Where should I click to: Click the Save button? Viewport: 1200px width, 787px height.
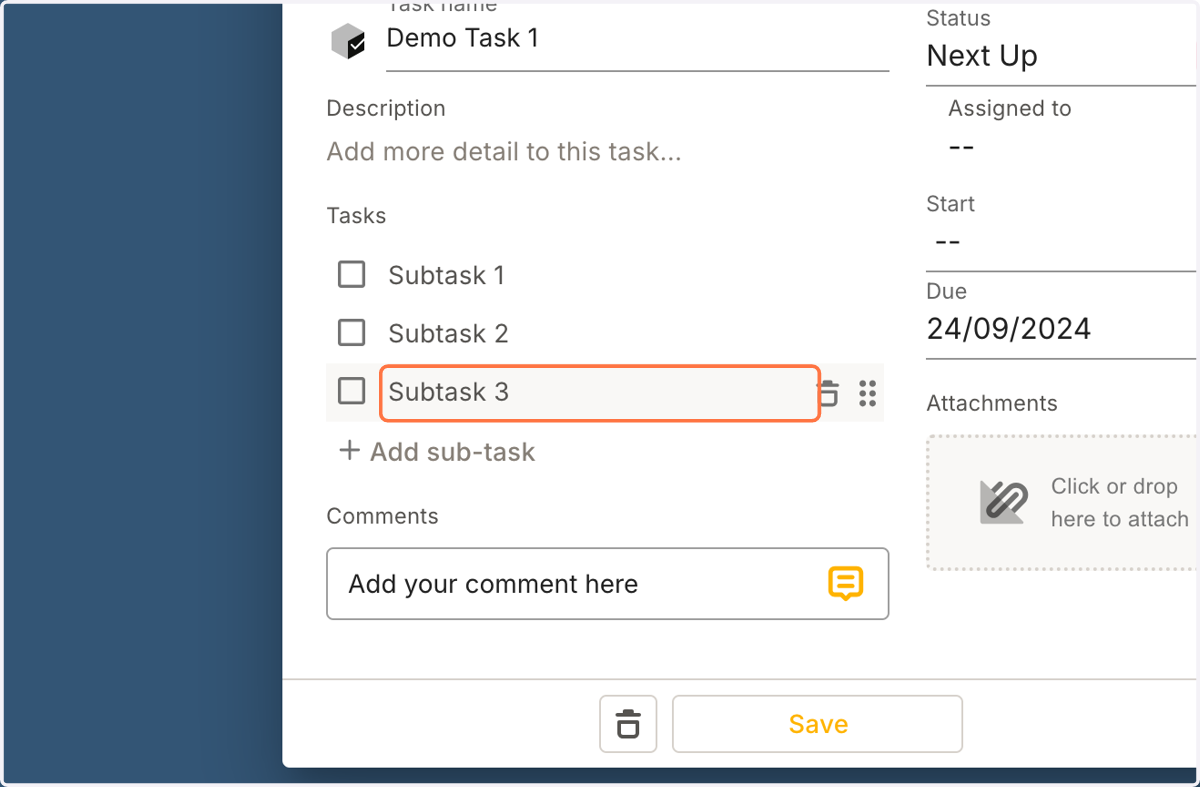817,724
